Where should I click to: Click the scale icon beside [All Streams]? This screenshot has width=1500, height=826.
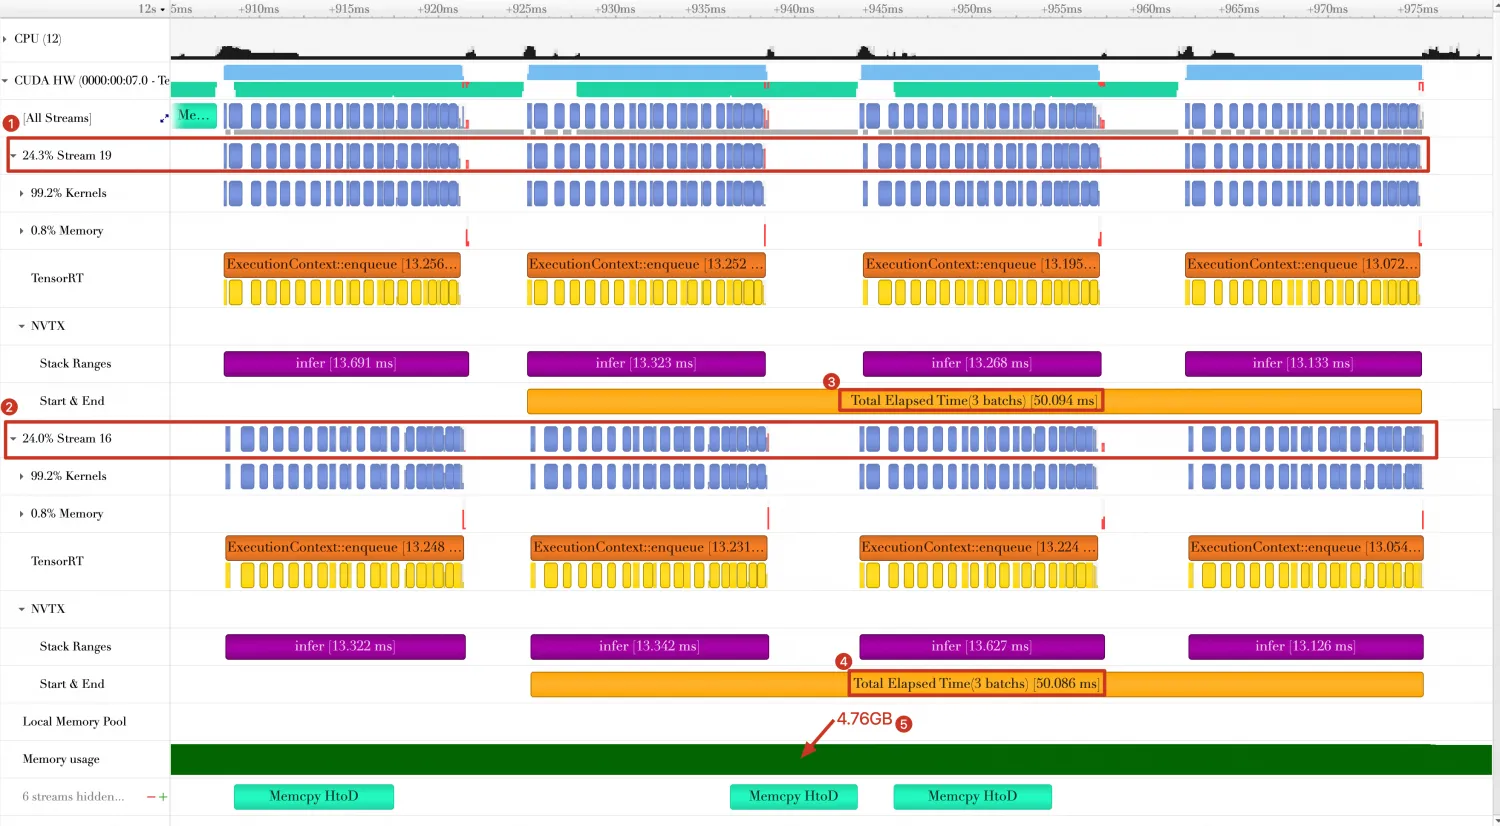pyautogui.click(x=164, y=118)
